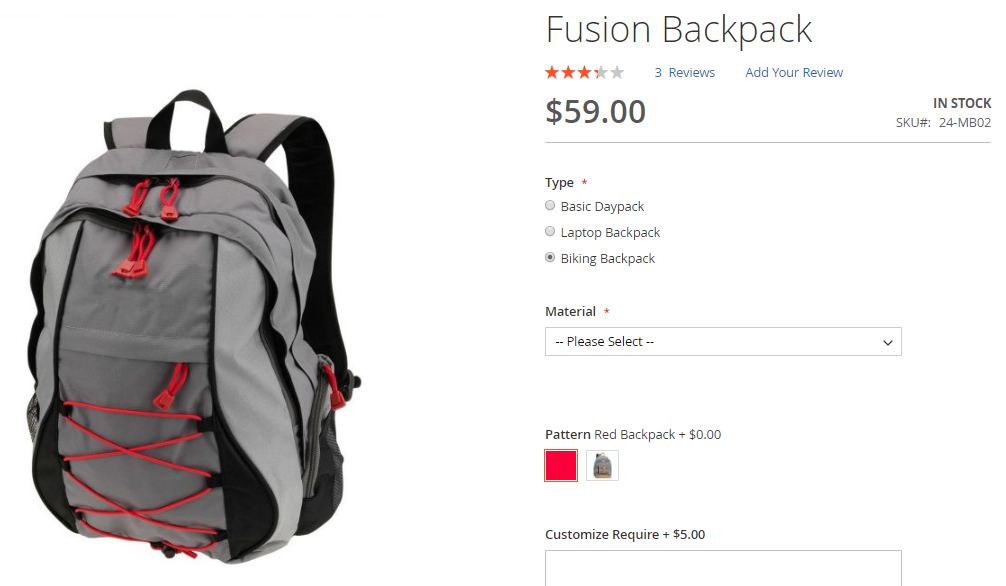Select the Biking Backpack radio button
This screenshot has height=586, width=1006.
[x=550, y=257]
